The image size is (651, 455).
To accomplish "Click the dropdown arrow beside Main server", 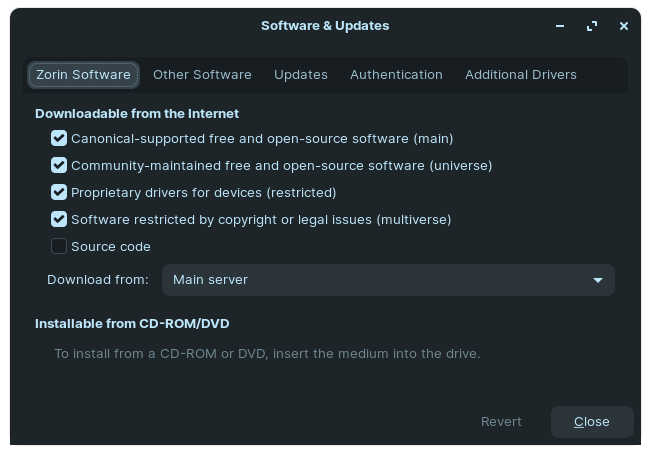I will click(598, 280).
